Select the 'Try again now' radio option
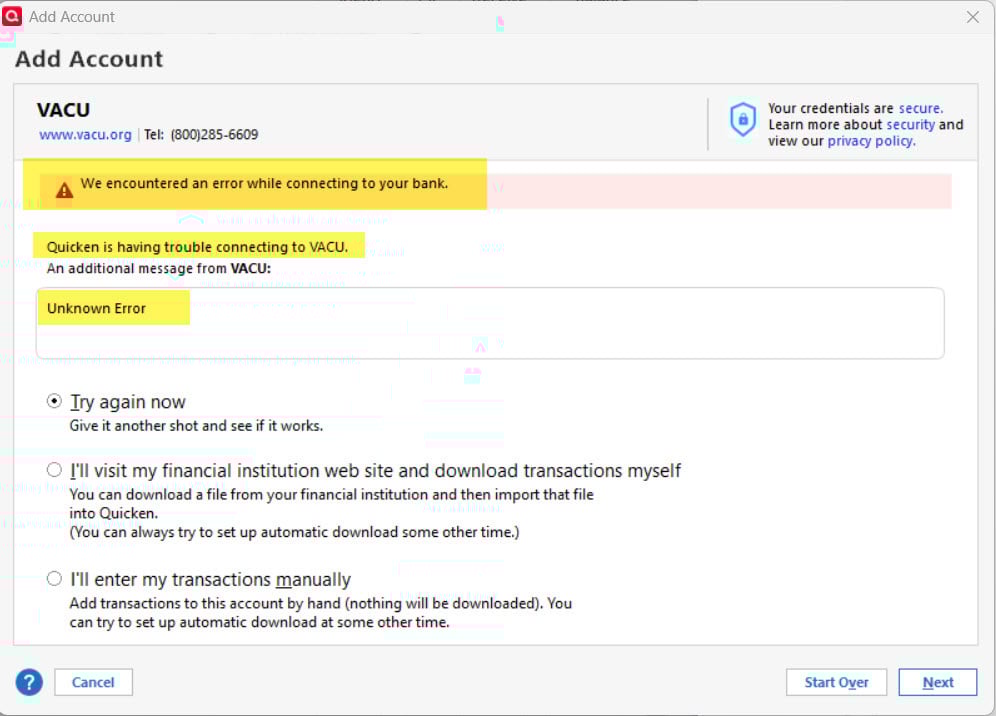Viewport: 996px width, 716px height. coord(55,401)
